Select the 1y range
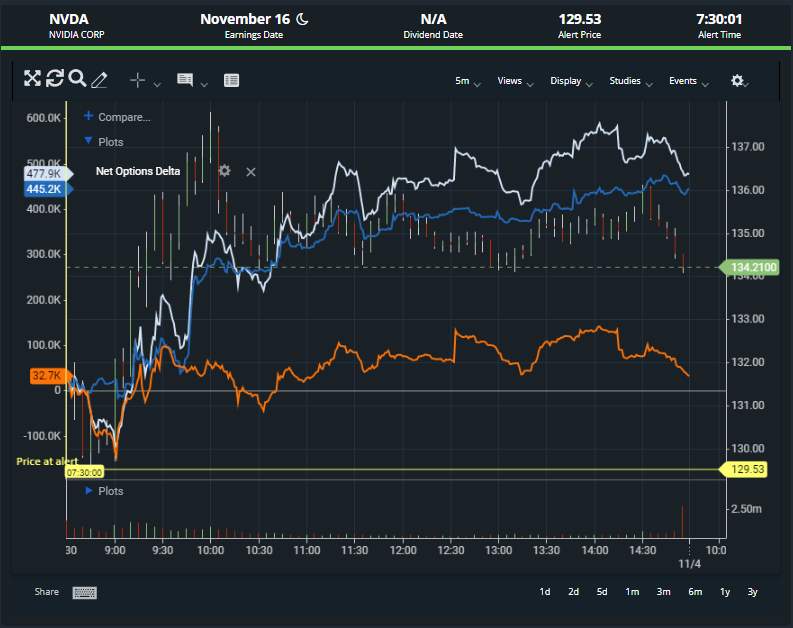Viewport: 793px width, 628px height. [725, 592]
